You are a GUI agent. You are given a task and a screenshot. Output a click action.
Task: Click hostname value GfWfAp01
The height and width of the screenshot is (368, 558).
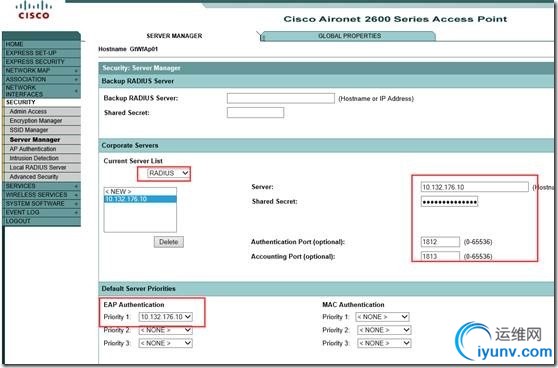(x=143, y=49)
